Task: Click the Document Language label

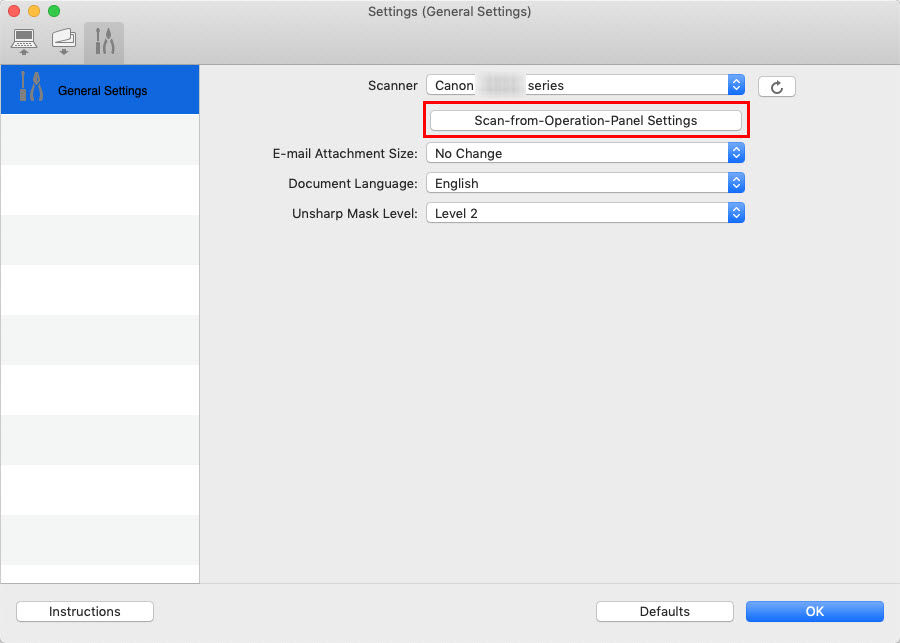Action: click(x=353, y=183)
